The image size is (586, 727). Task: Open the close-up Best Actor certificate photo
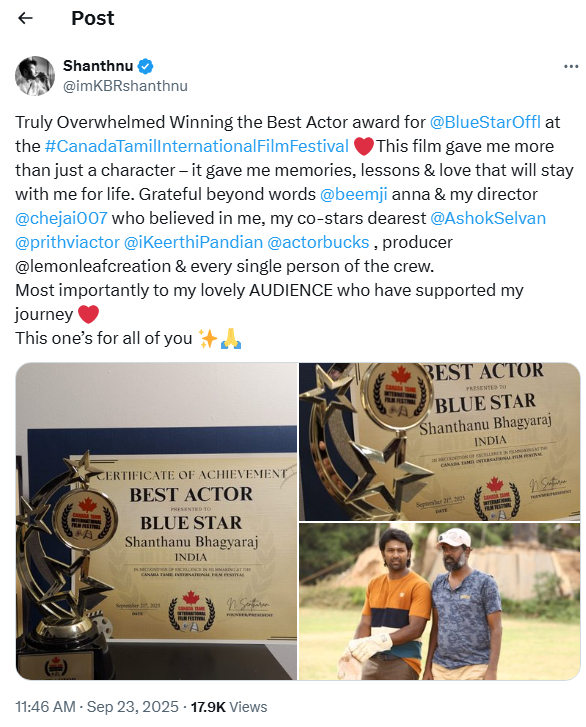tap(440, 442)
